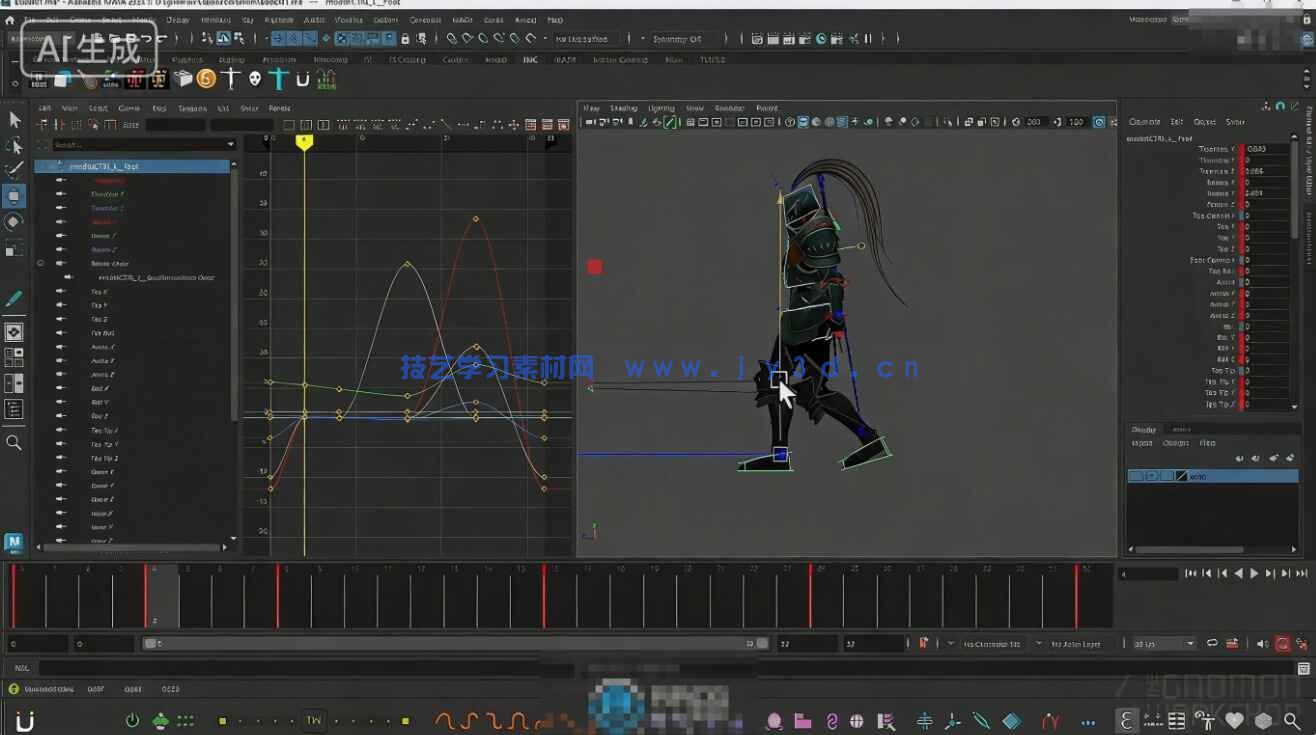Viewport: 1316px width, 735px height.
Task: Click the skull icon on the shelf
Action: (x=255, y=79)
